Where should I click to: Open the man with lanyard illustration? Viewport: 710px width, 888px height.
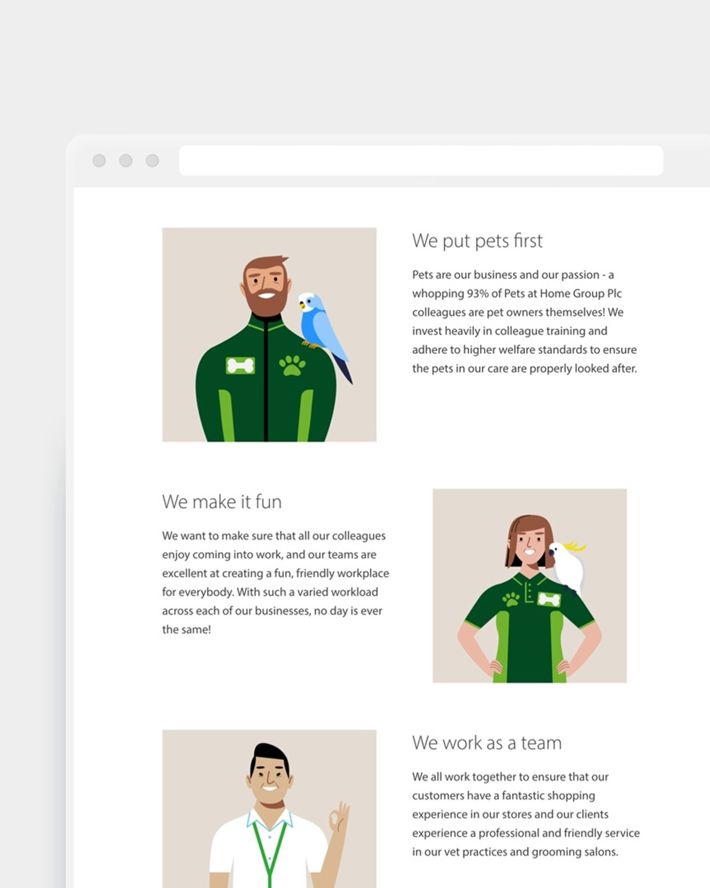pyautogui.click(x=269, y=809)
